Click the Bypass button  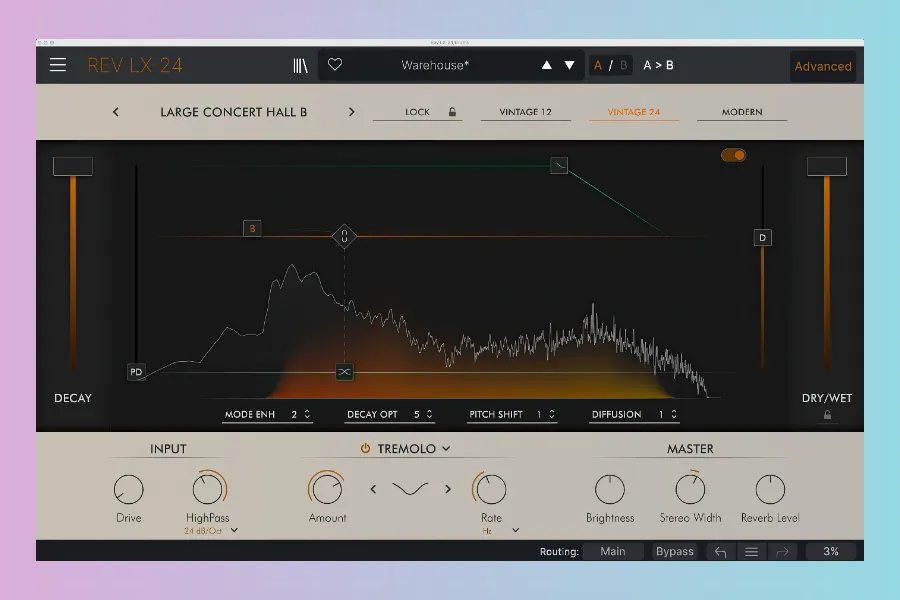[675, 551]
